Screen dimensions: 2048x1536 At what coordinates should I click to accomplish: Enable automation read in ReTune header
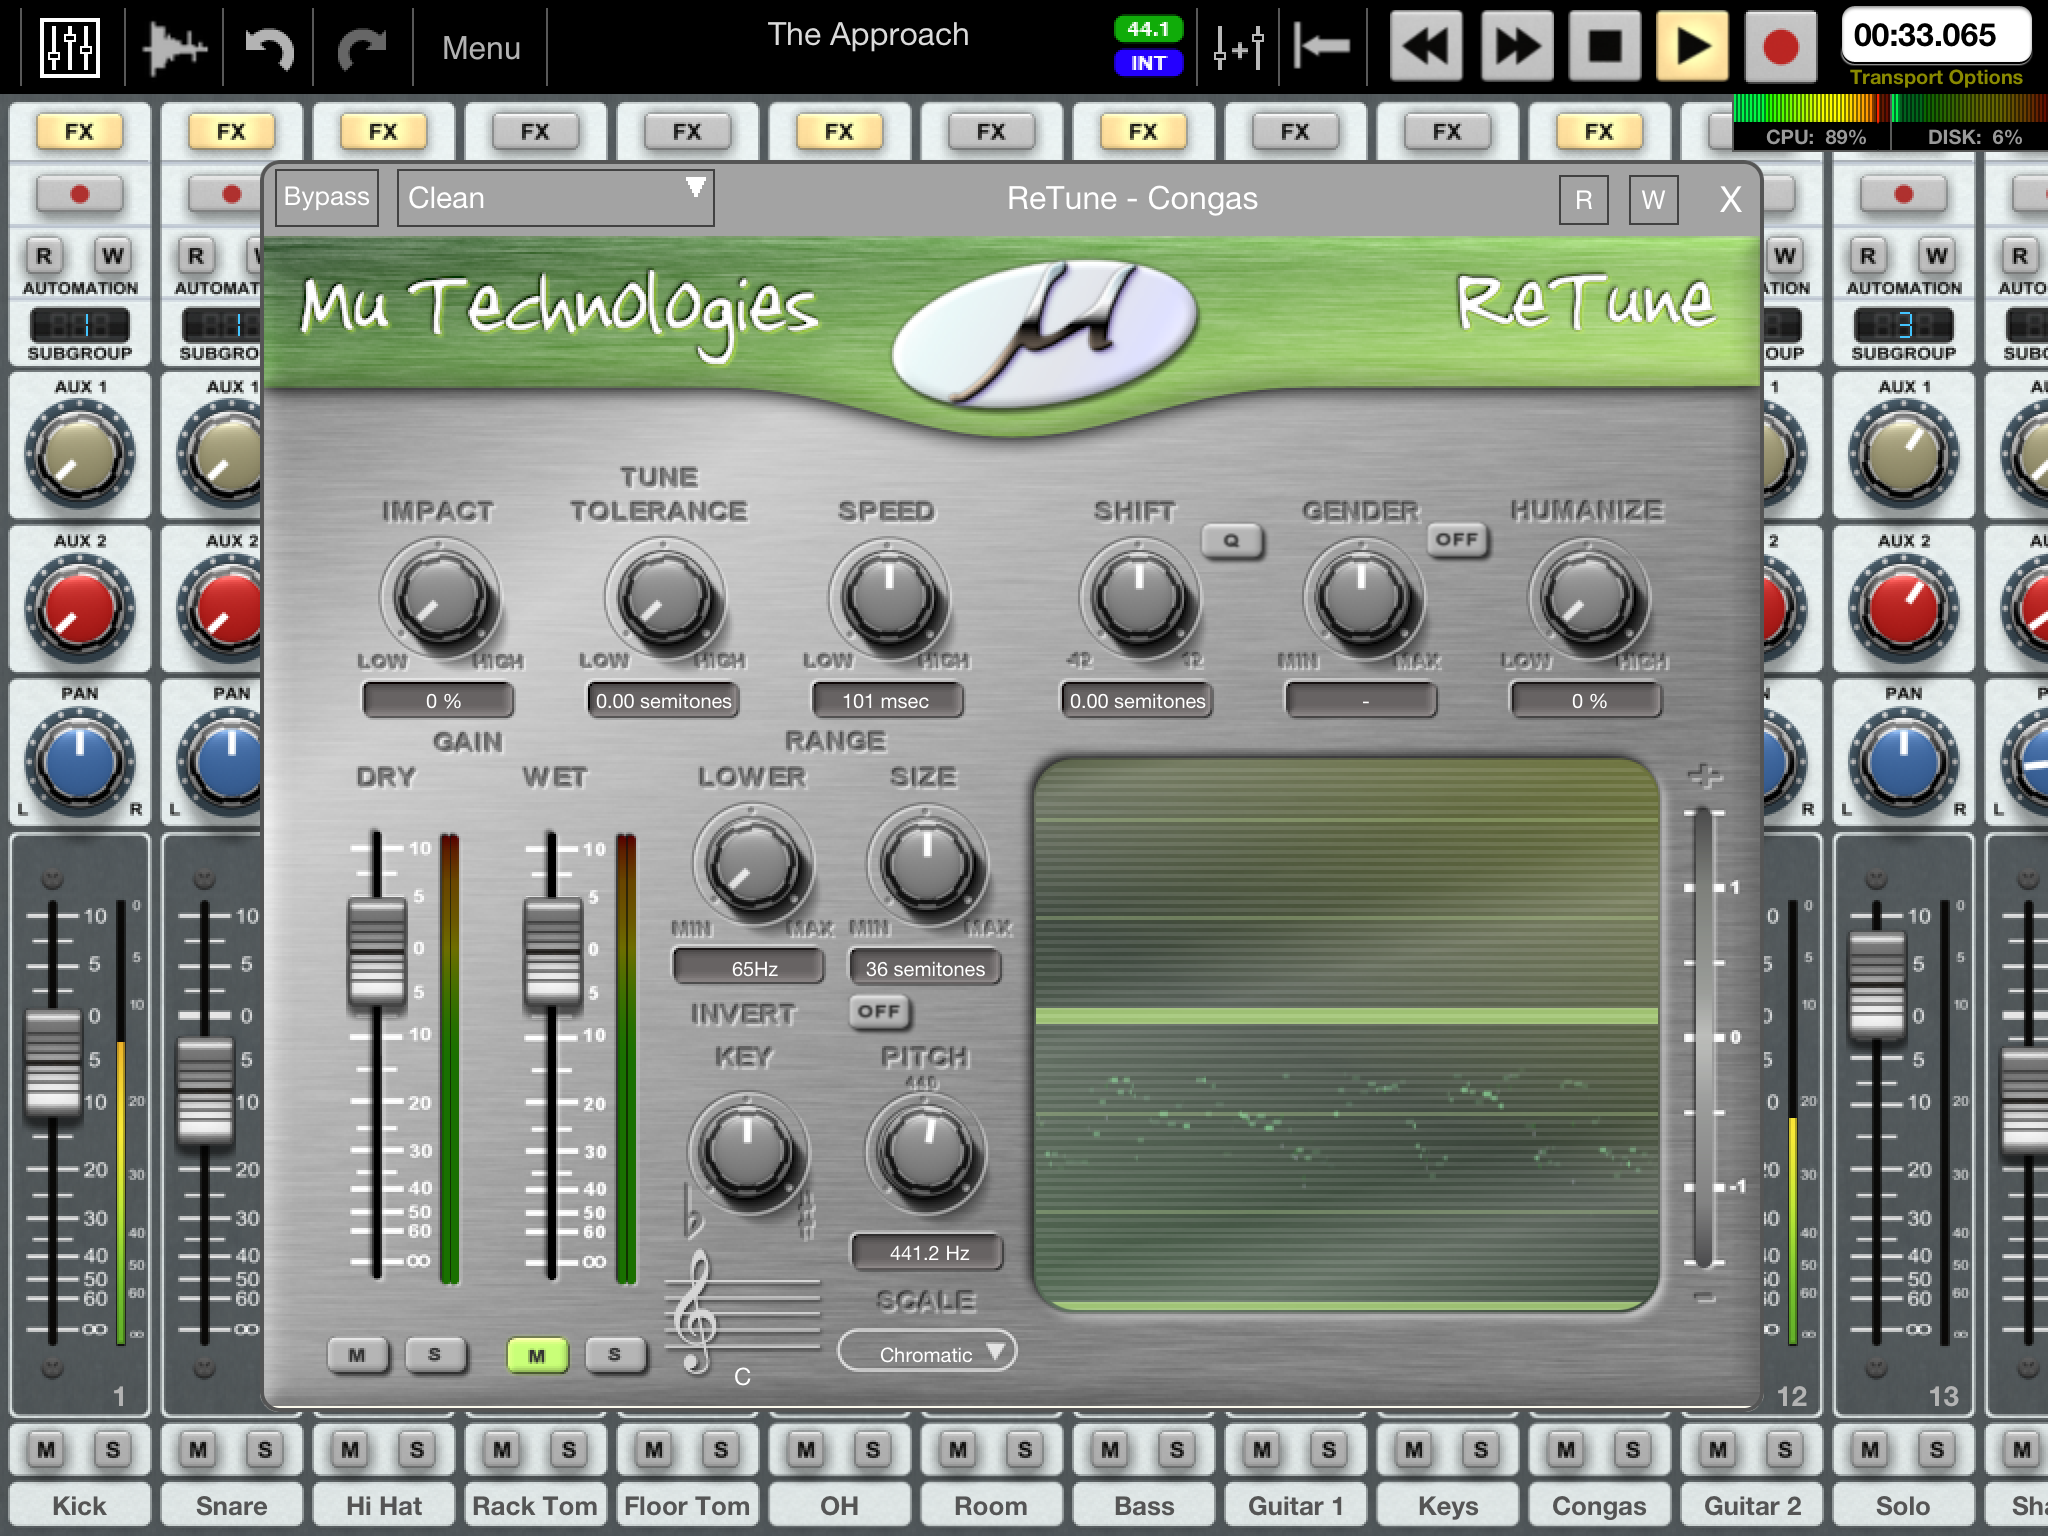click(1583, 200)
